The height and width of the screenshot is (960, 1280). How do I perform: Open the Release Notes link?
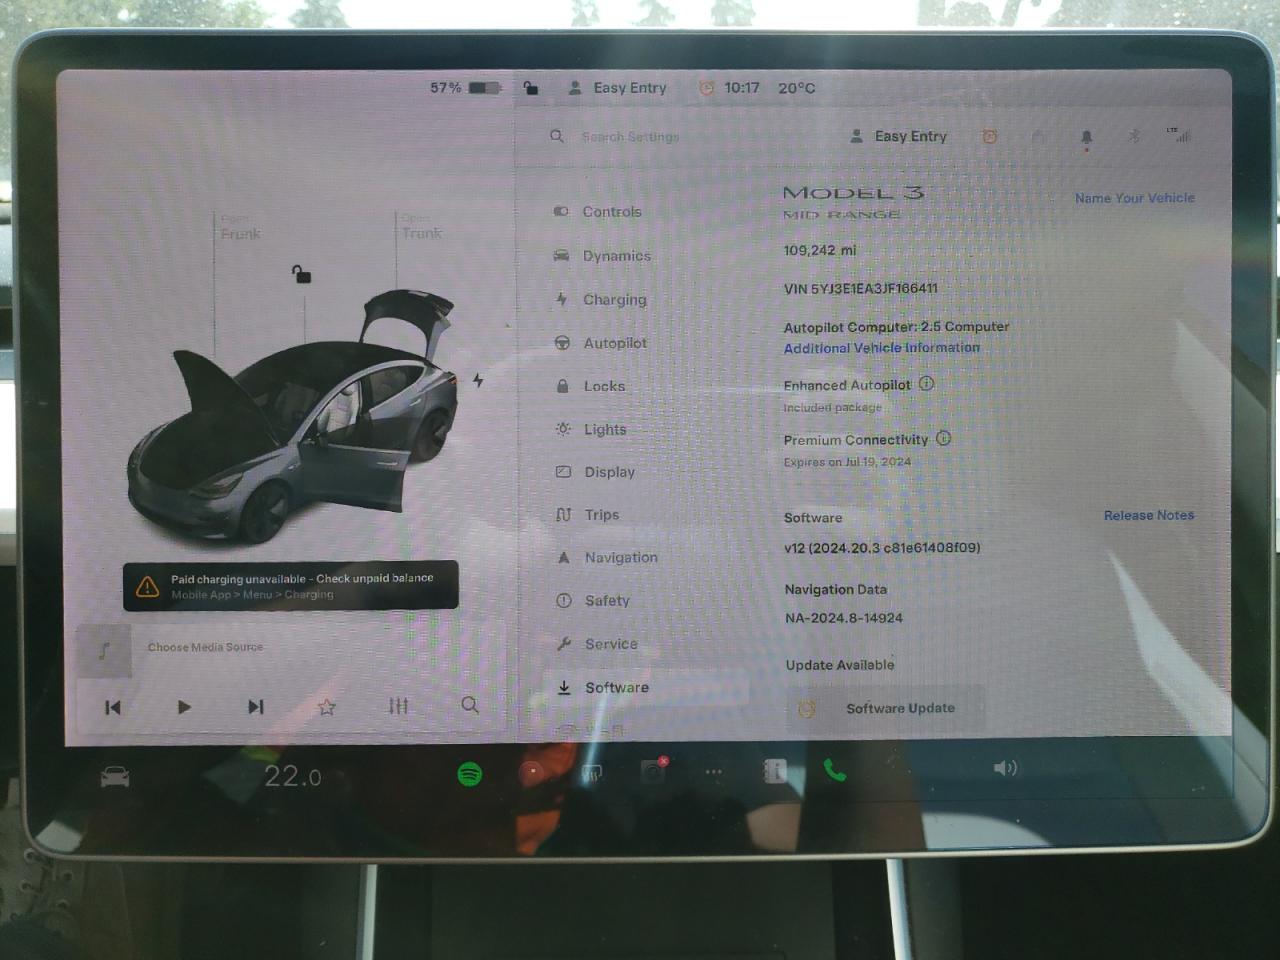pos(1148,515)
